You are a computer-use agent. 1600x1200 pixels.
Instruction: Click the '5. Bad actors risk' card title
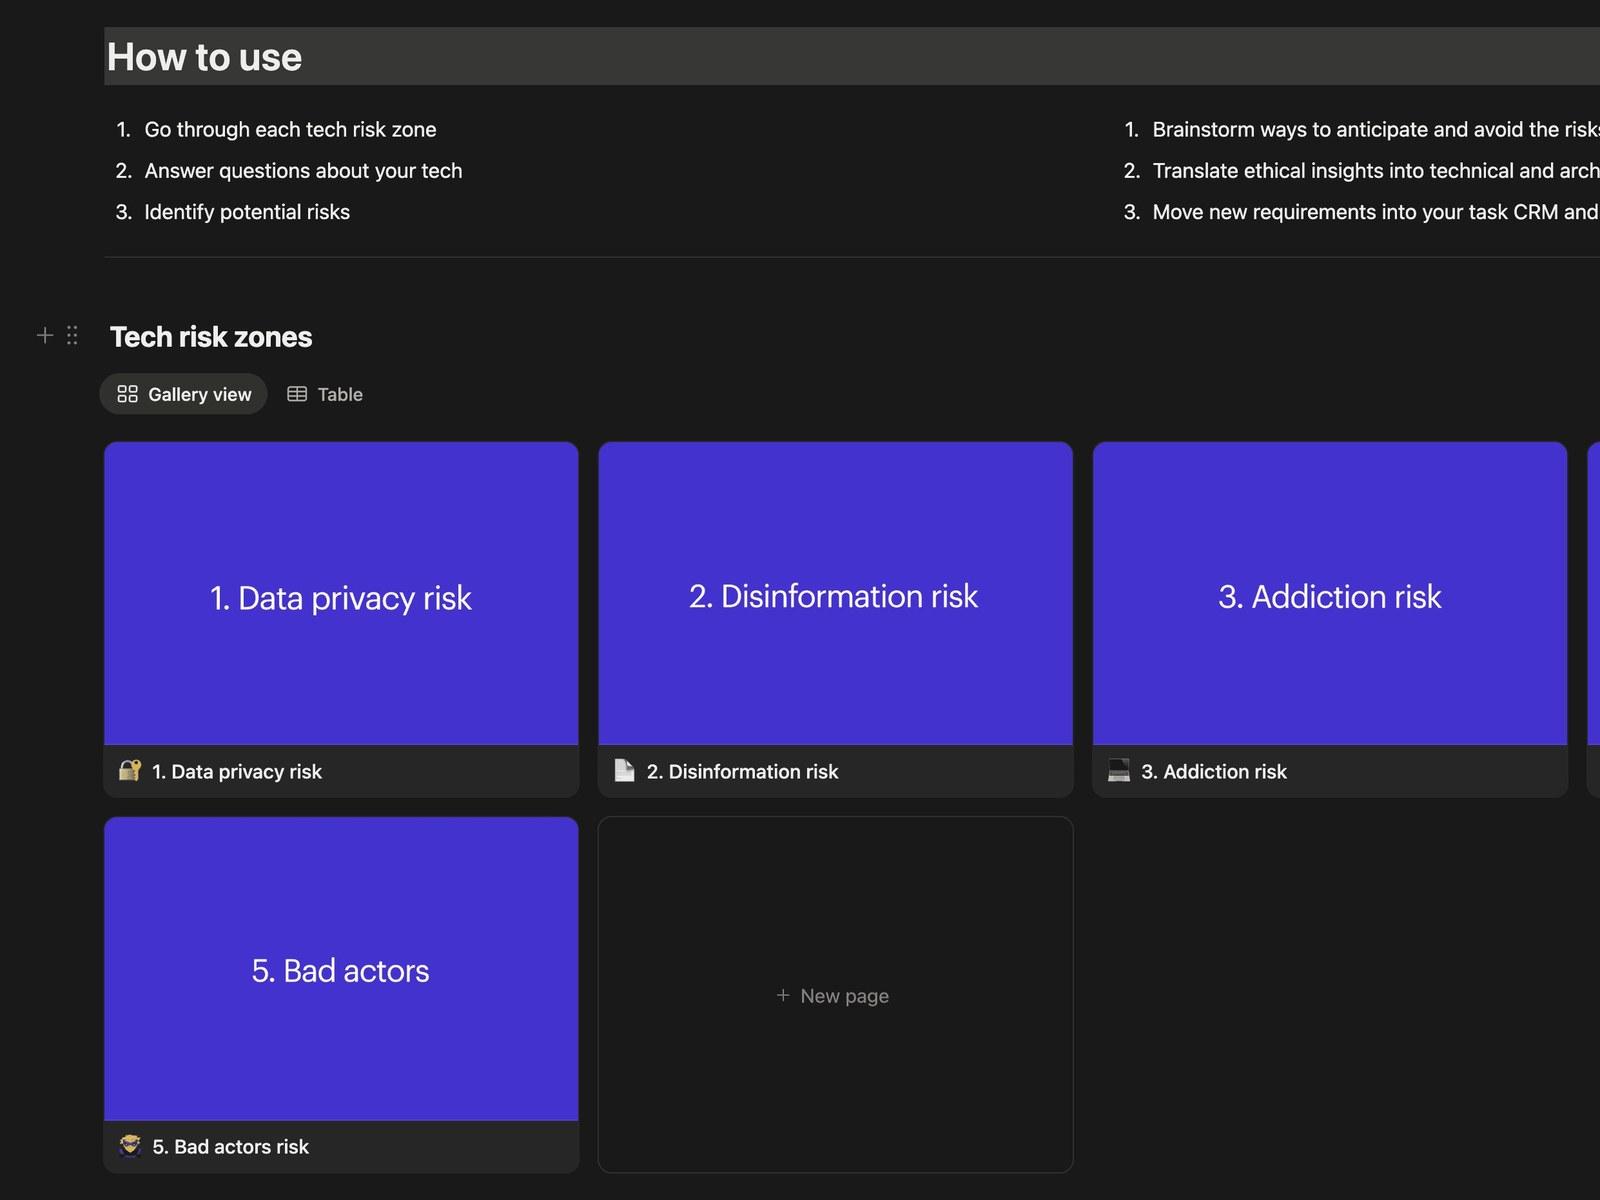coord(231,1146)
